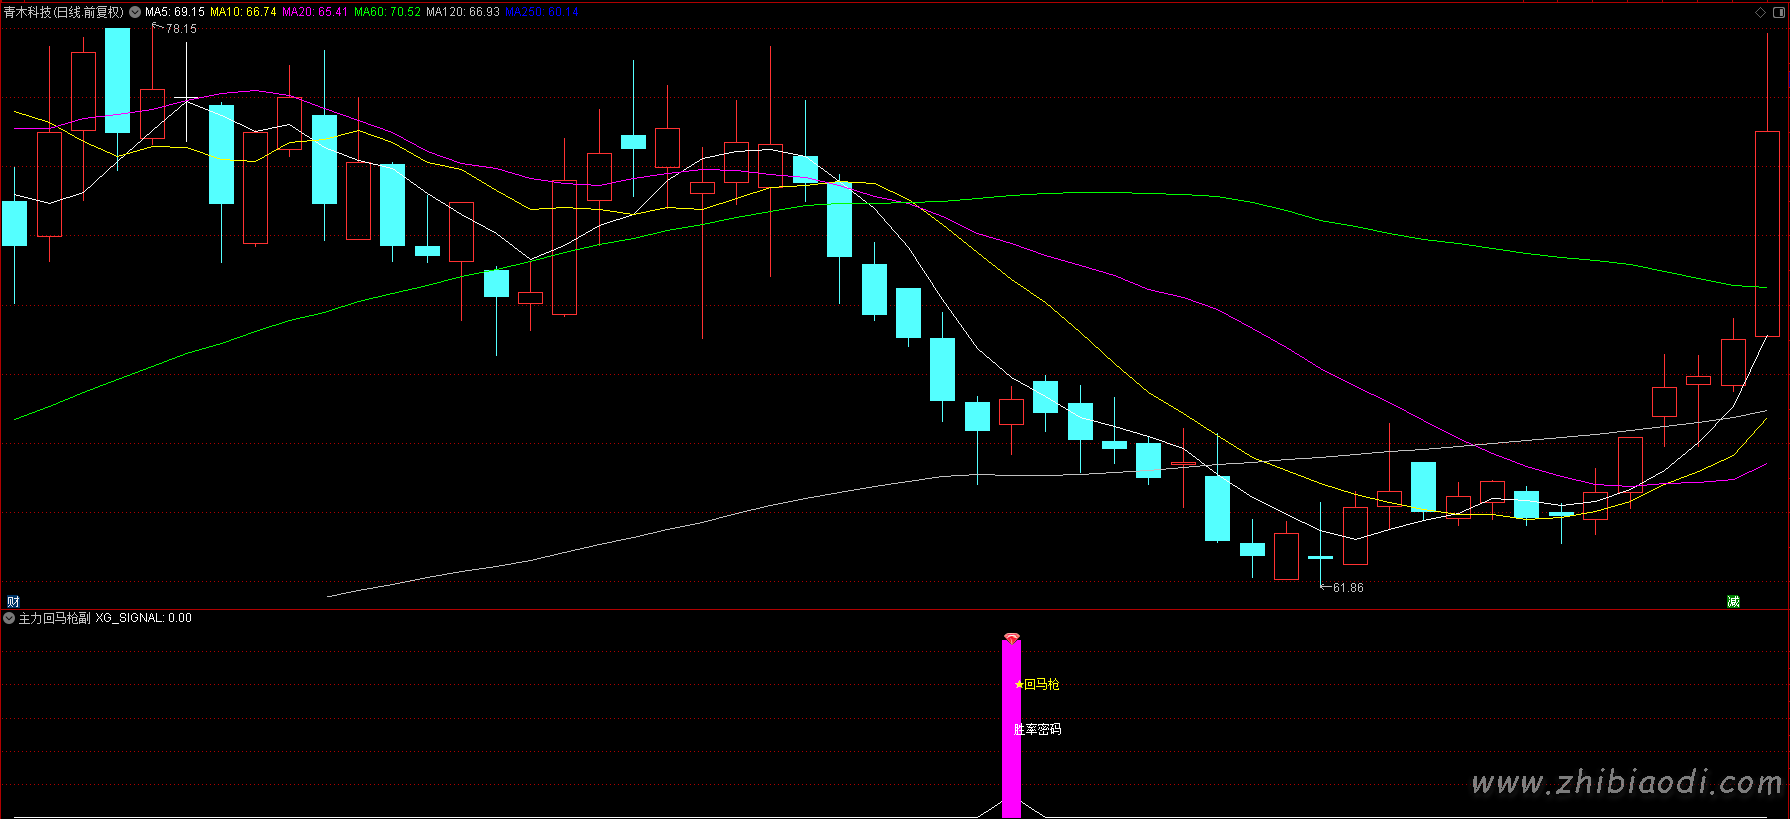1790x819 pixels.
Task: Click the 主力回马枪副 indicator name
Action: pos(55,618)
